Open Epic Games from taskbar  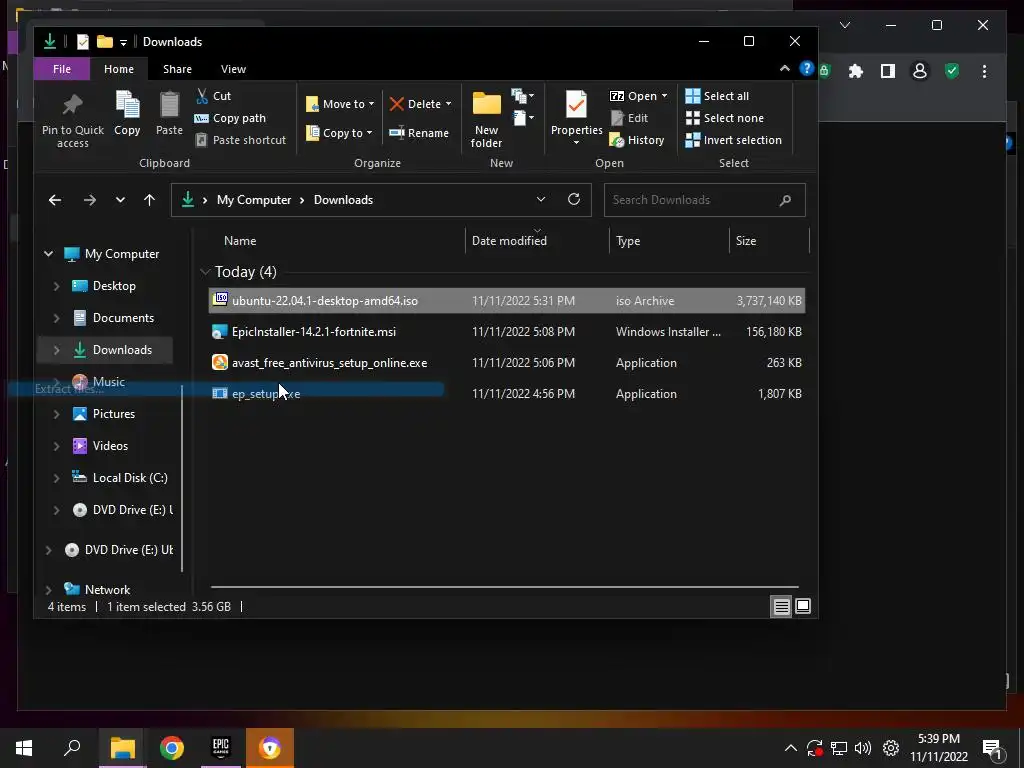221,748
